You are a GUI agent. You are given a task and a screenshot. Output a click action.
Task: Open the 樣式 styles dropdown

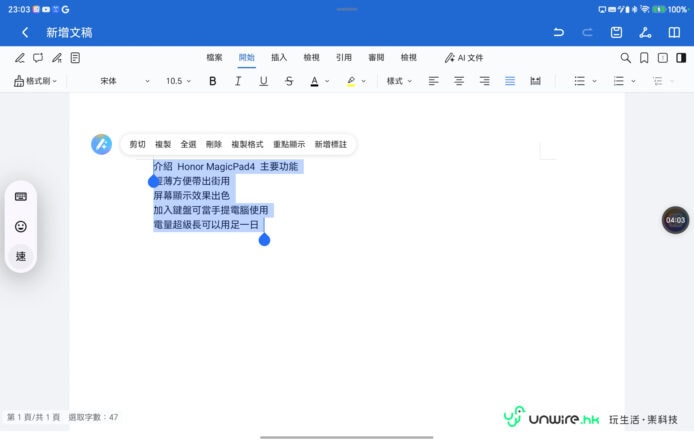(399, 81)
